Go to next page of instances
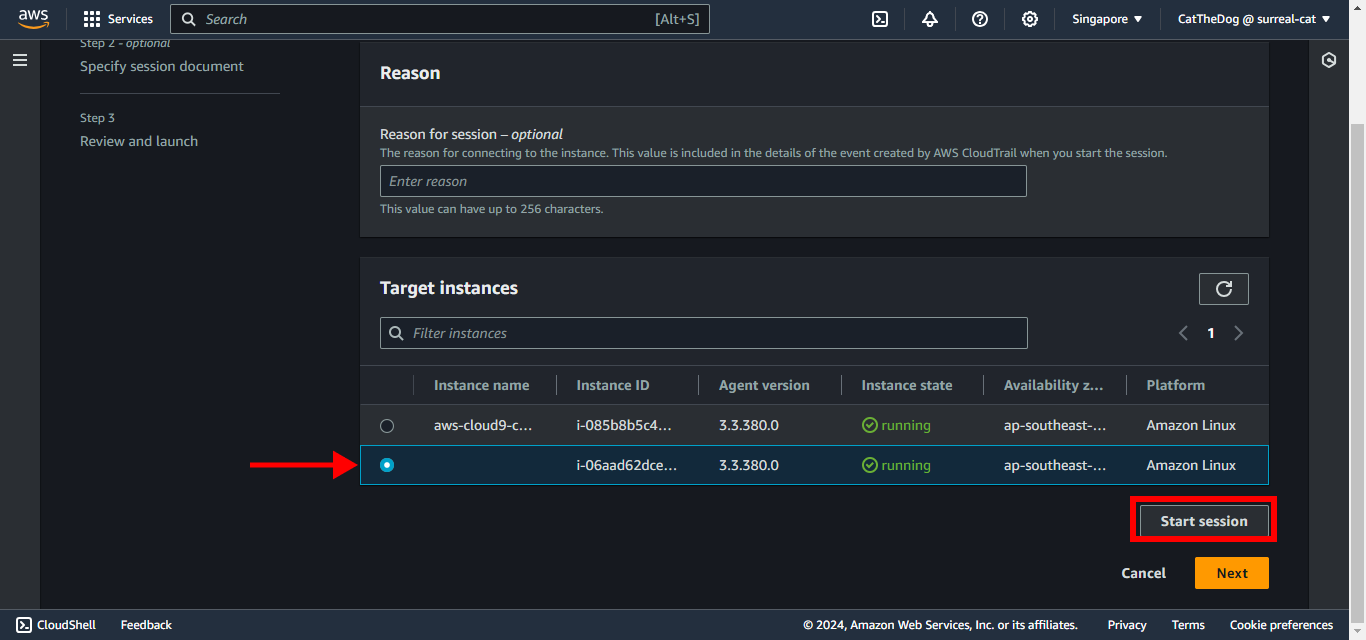1366x640 pixels. [x=1239, y=333]
